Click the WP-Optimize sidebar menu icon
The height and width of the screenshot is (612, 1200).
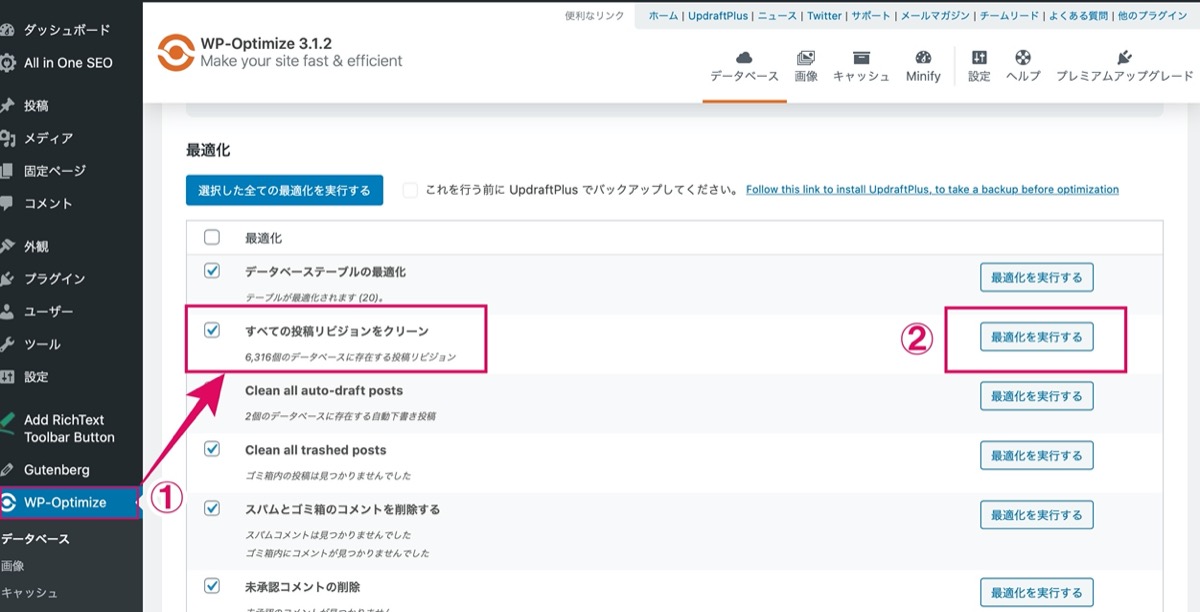(x=8, y=502)
